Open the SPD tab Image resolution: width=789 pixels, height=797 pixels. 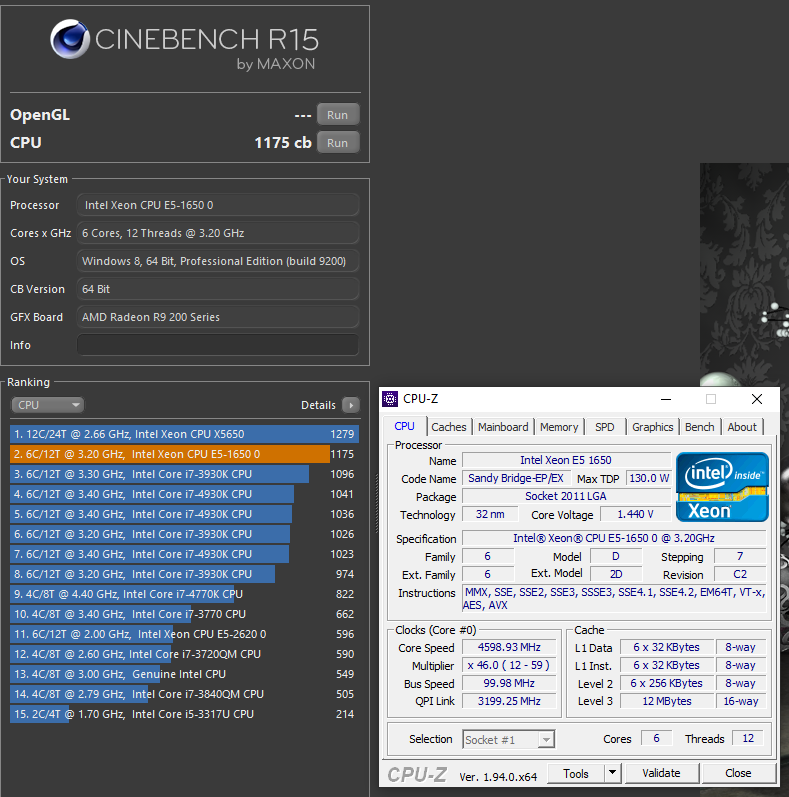tap(605, 427)
